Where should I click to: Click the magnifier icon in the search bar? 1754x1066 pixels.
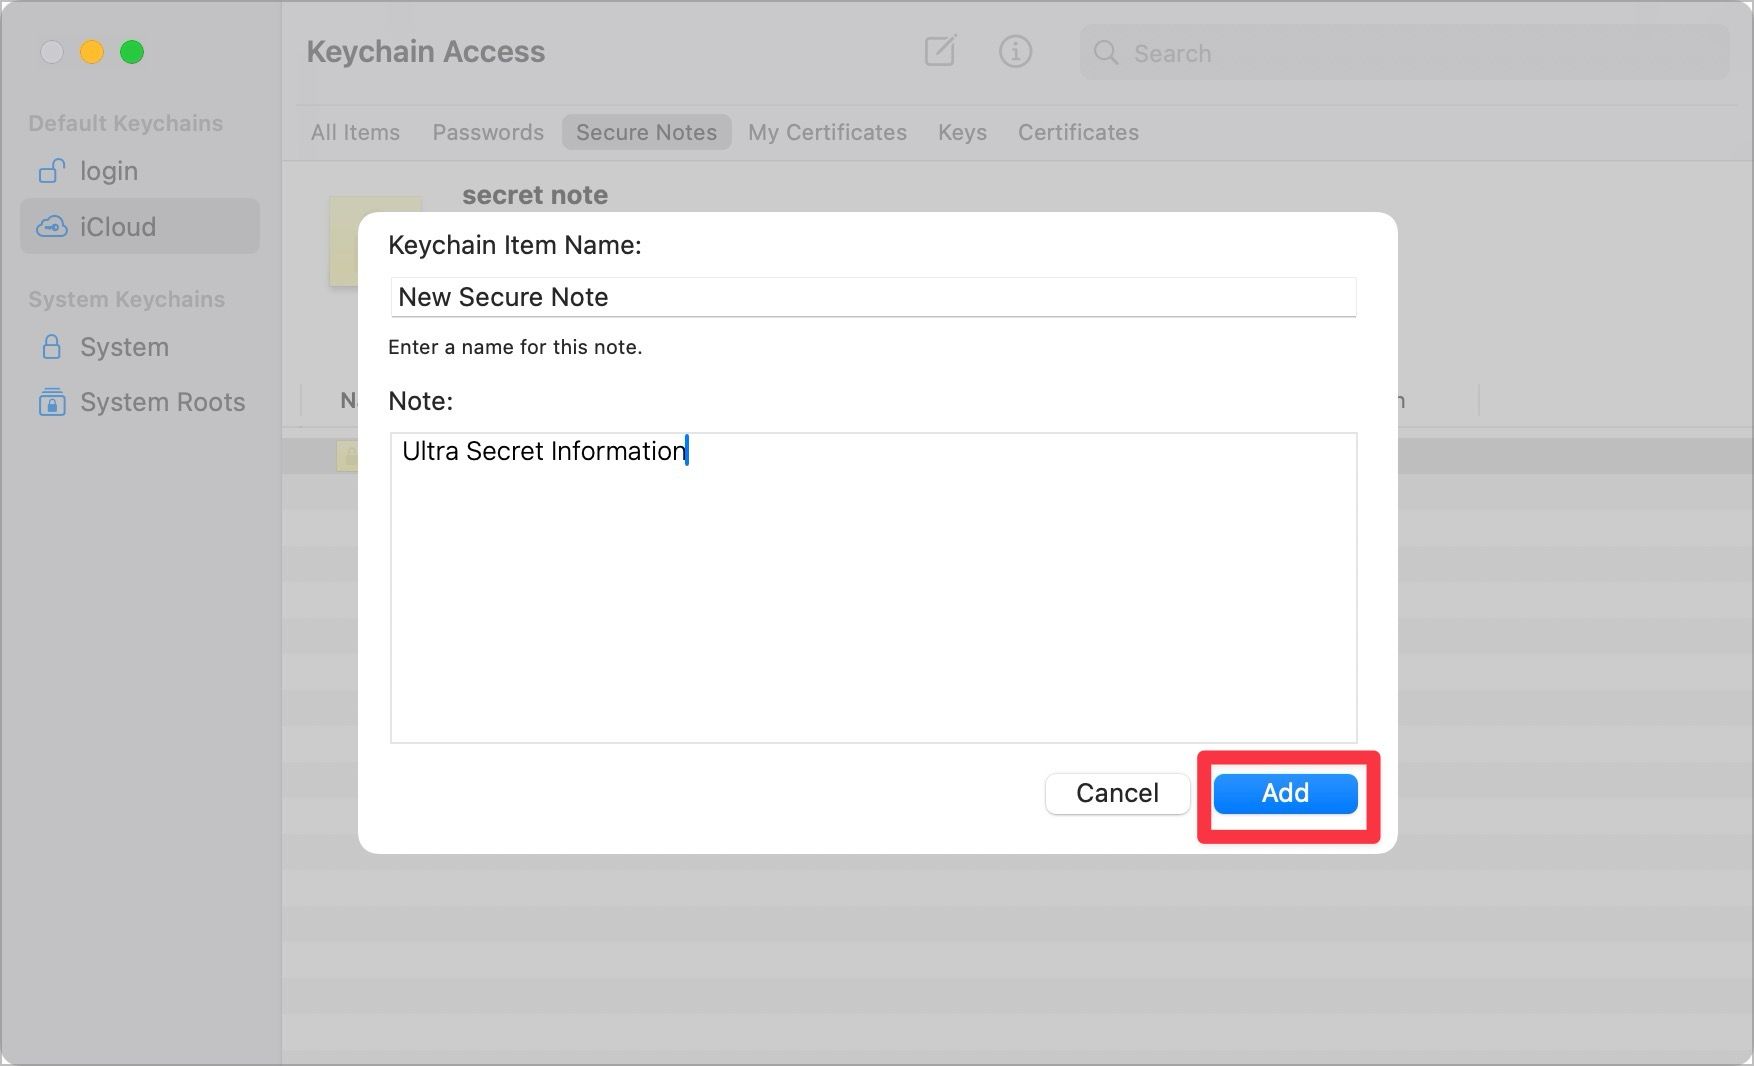[x=1106, y=52]
